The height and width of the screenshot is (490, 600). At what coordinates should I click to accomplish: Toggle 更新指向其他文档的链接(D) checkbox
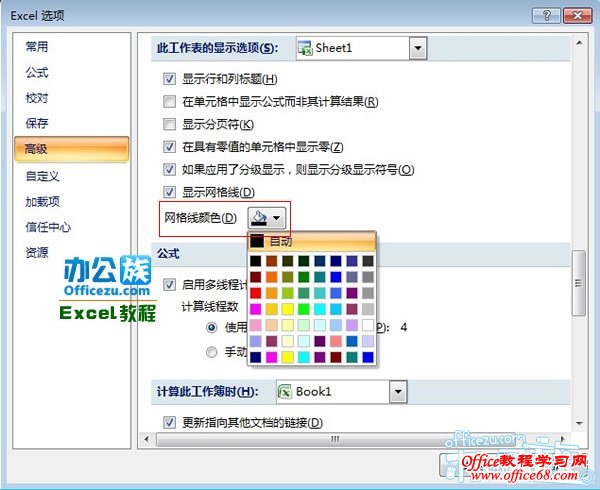[x=169, y=423]
